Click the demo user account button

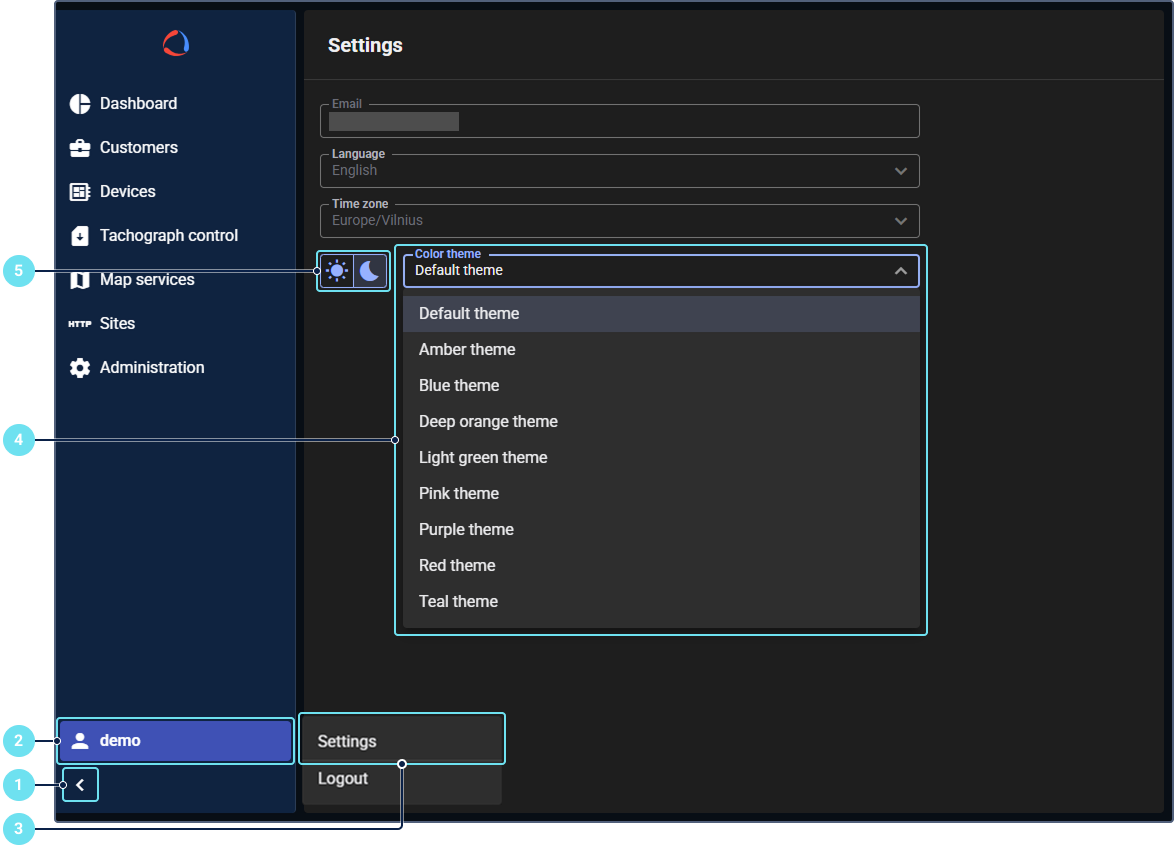click(x=176, y=741)
